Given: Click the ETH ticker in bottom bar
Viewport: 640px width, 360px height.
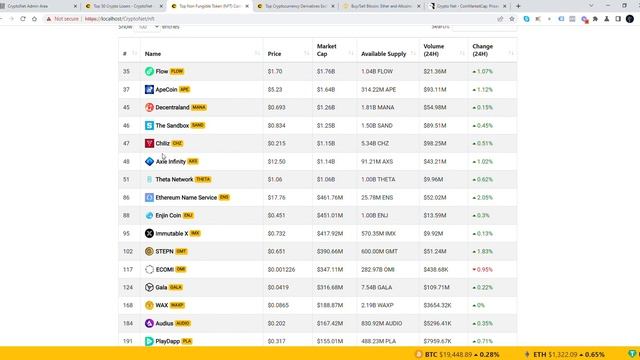Looking at the screenshot, I should (565, 354).
